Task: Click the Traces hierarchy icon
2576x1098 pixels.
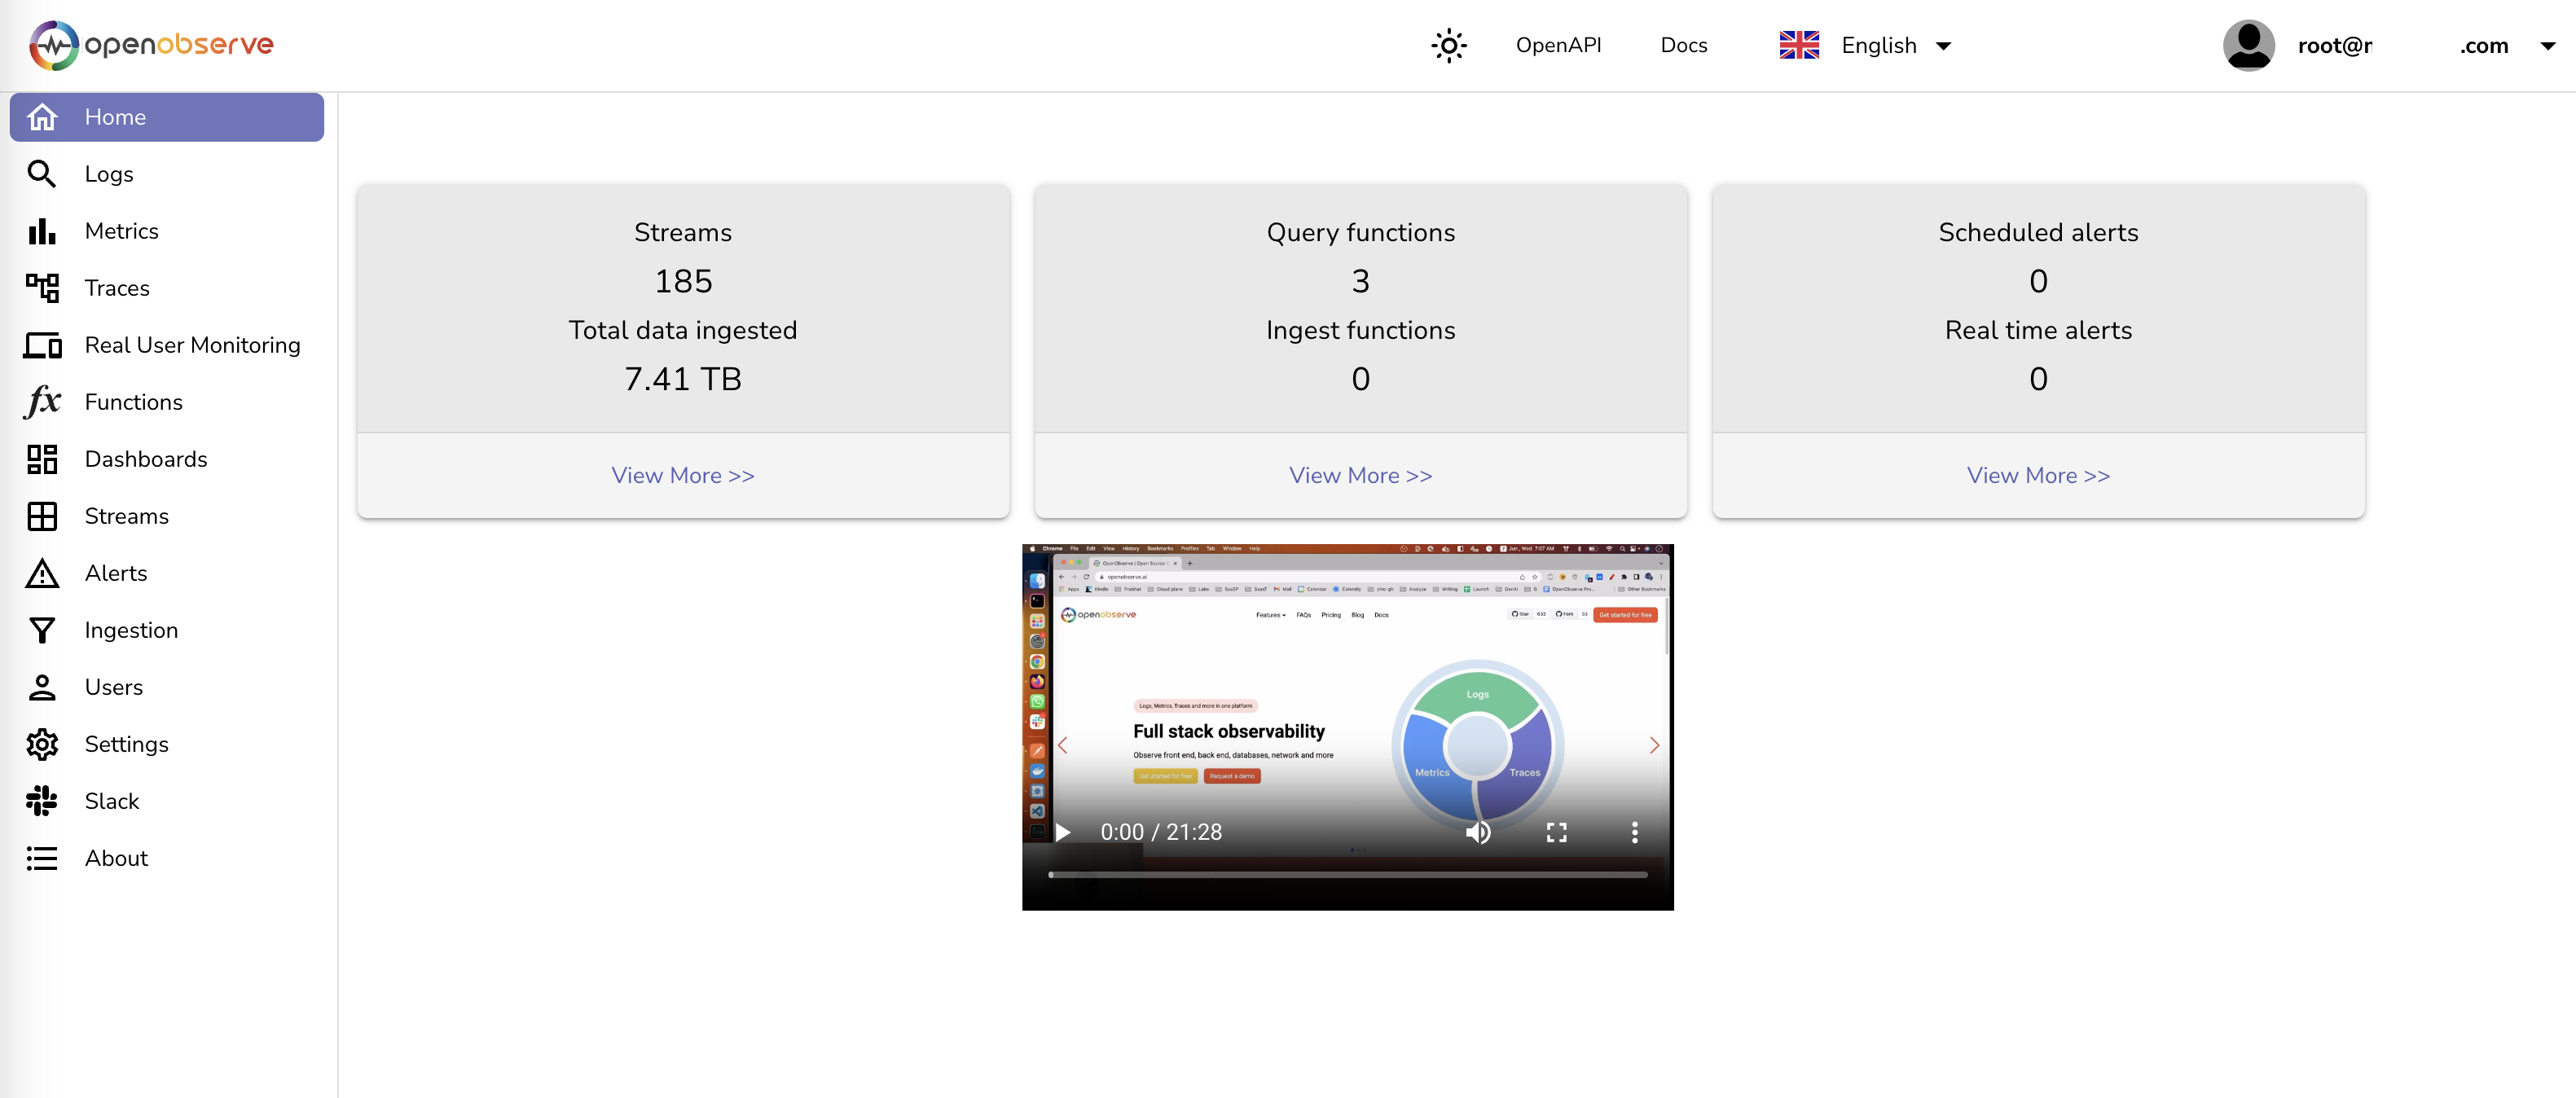Action: click(x=42, y=288)
